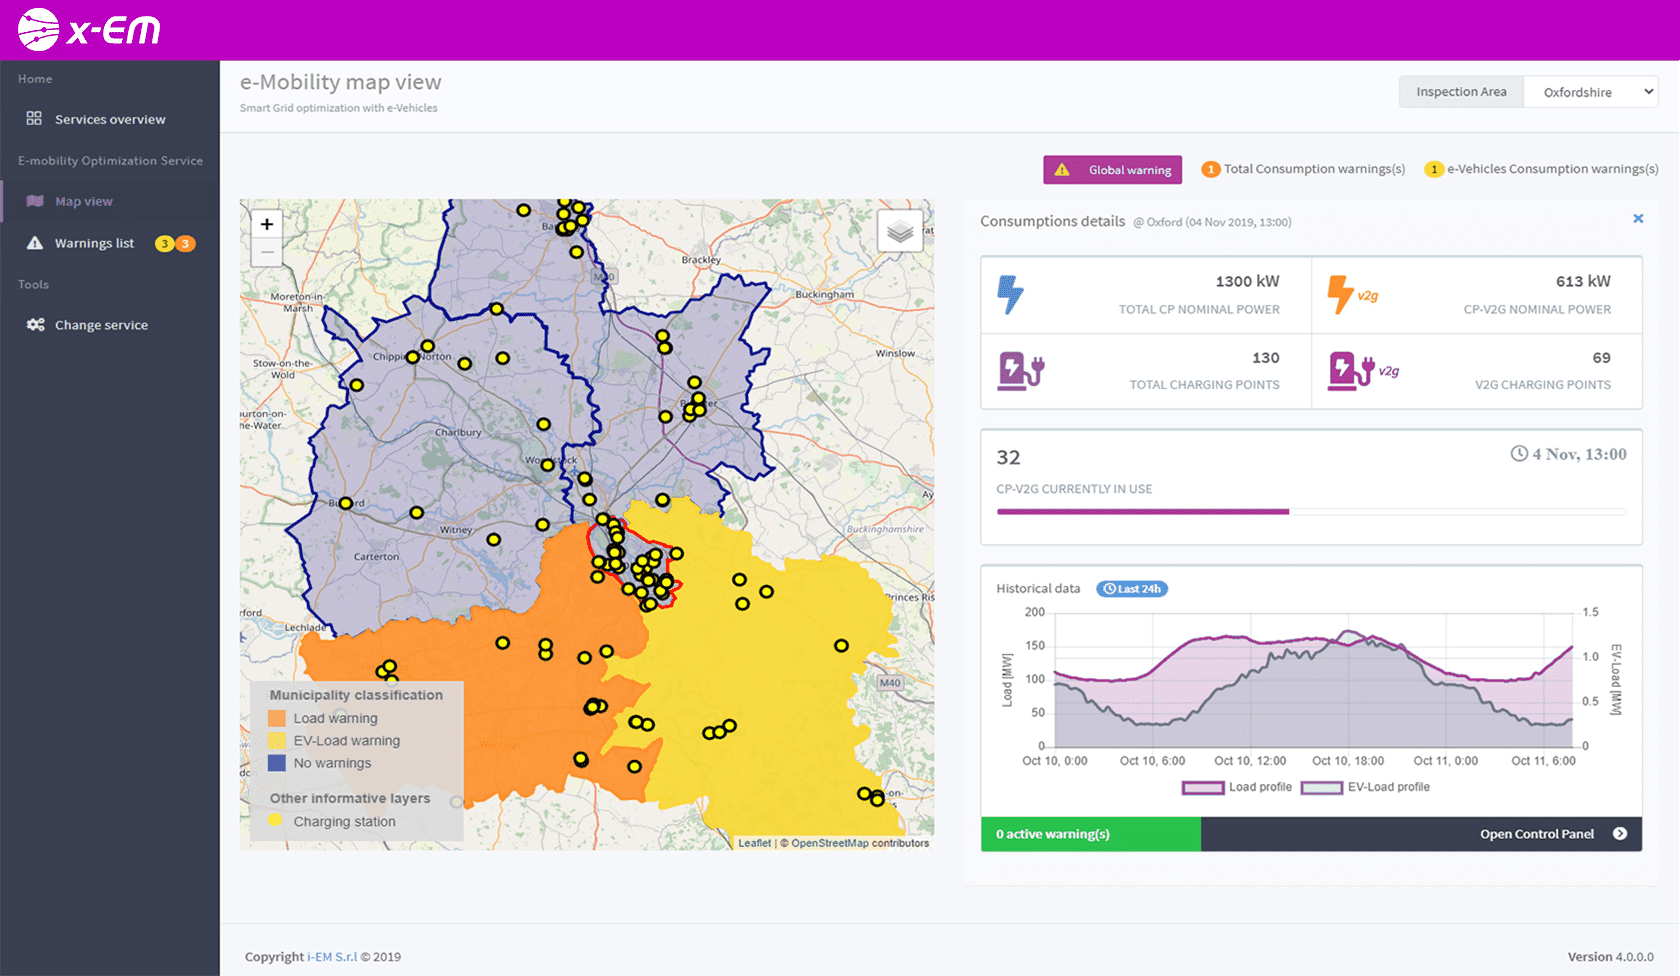Click the Municipality classification legend title
The height and width of the screenshot is (976, 1680).
click(356, 695)
